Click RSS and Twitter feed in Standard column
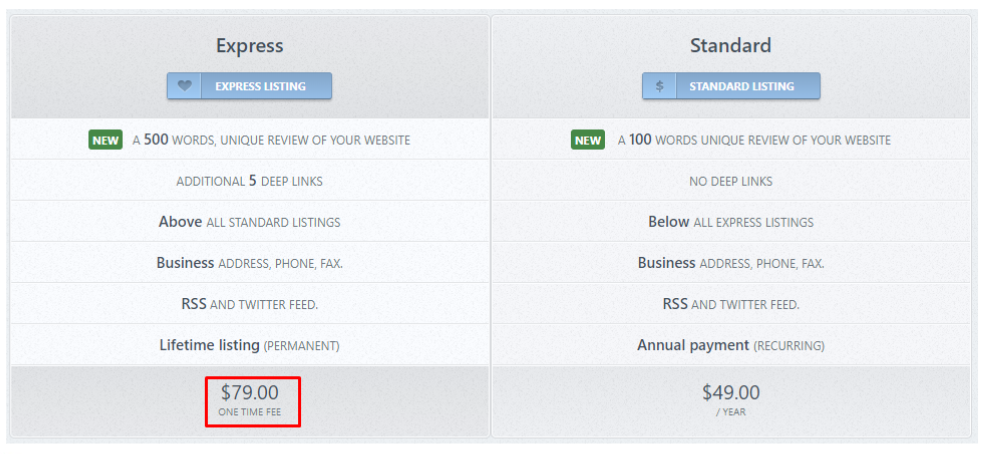The height and width of the screenshot is (454, 988). tap(730, 304)
